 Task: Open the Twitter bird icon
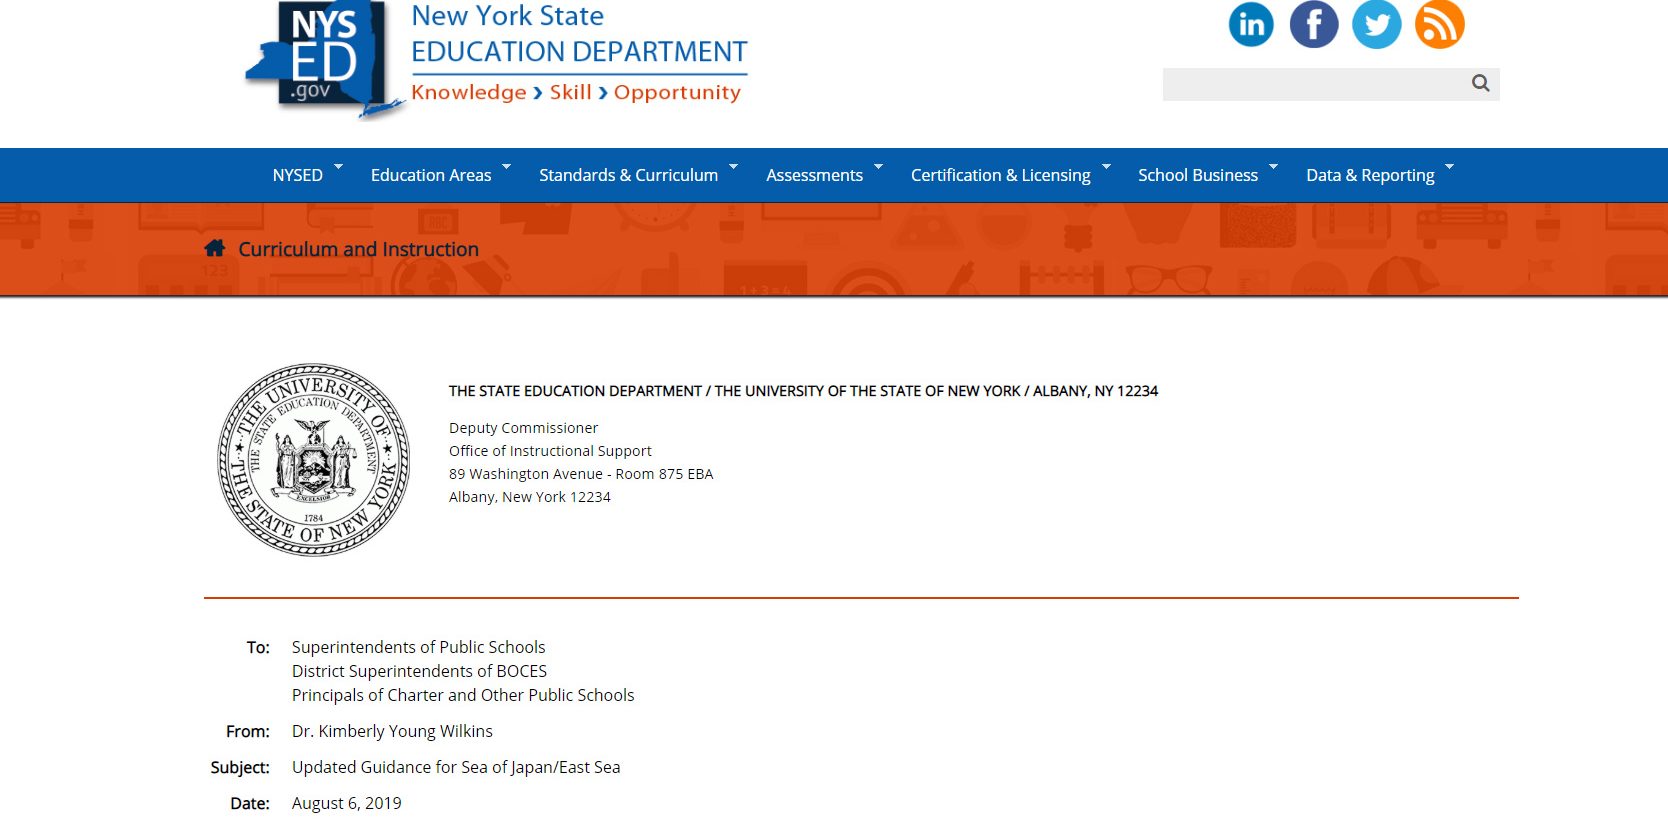(x=1376, y=24)
